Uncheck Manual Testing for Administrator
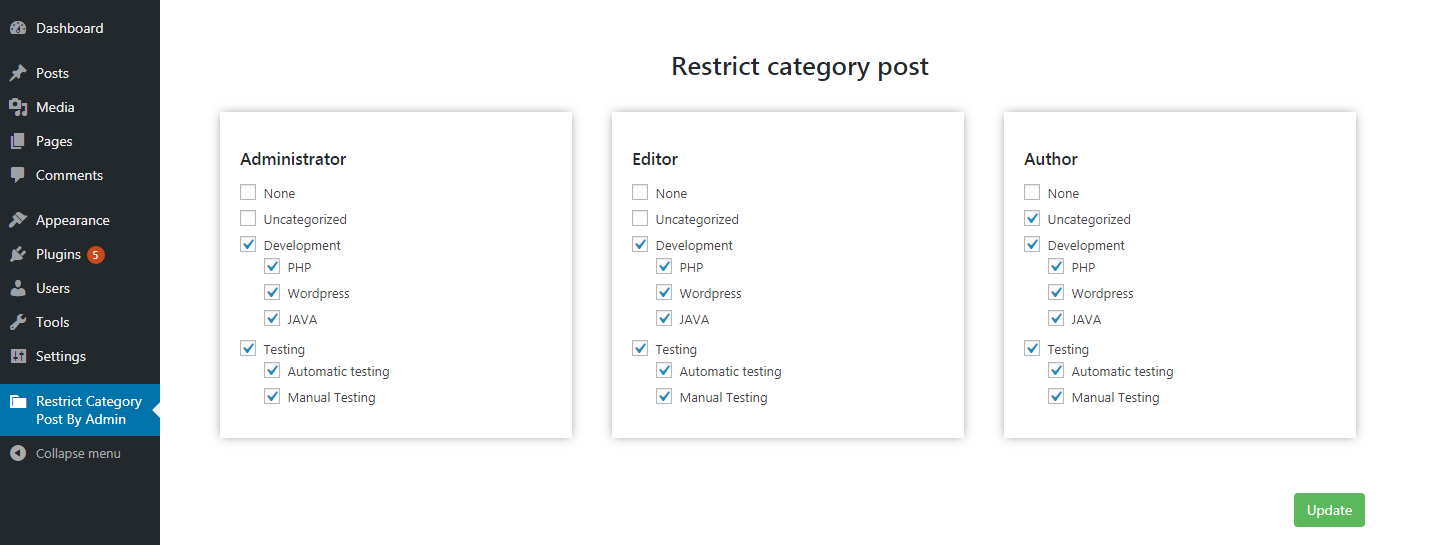 click(x=272, y=396)
